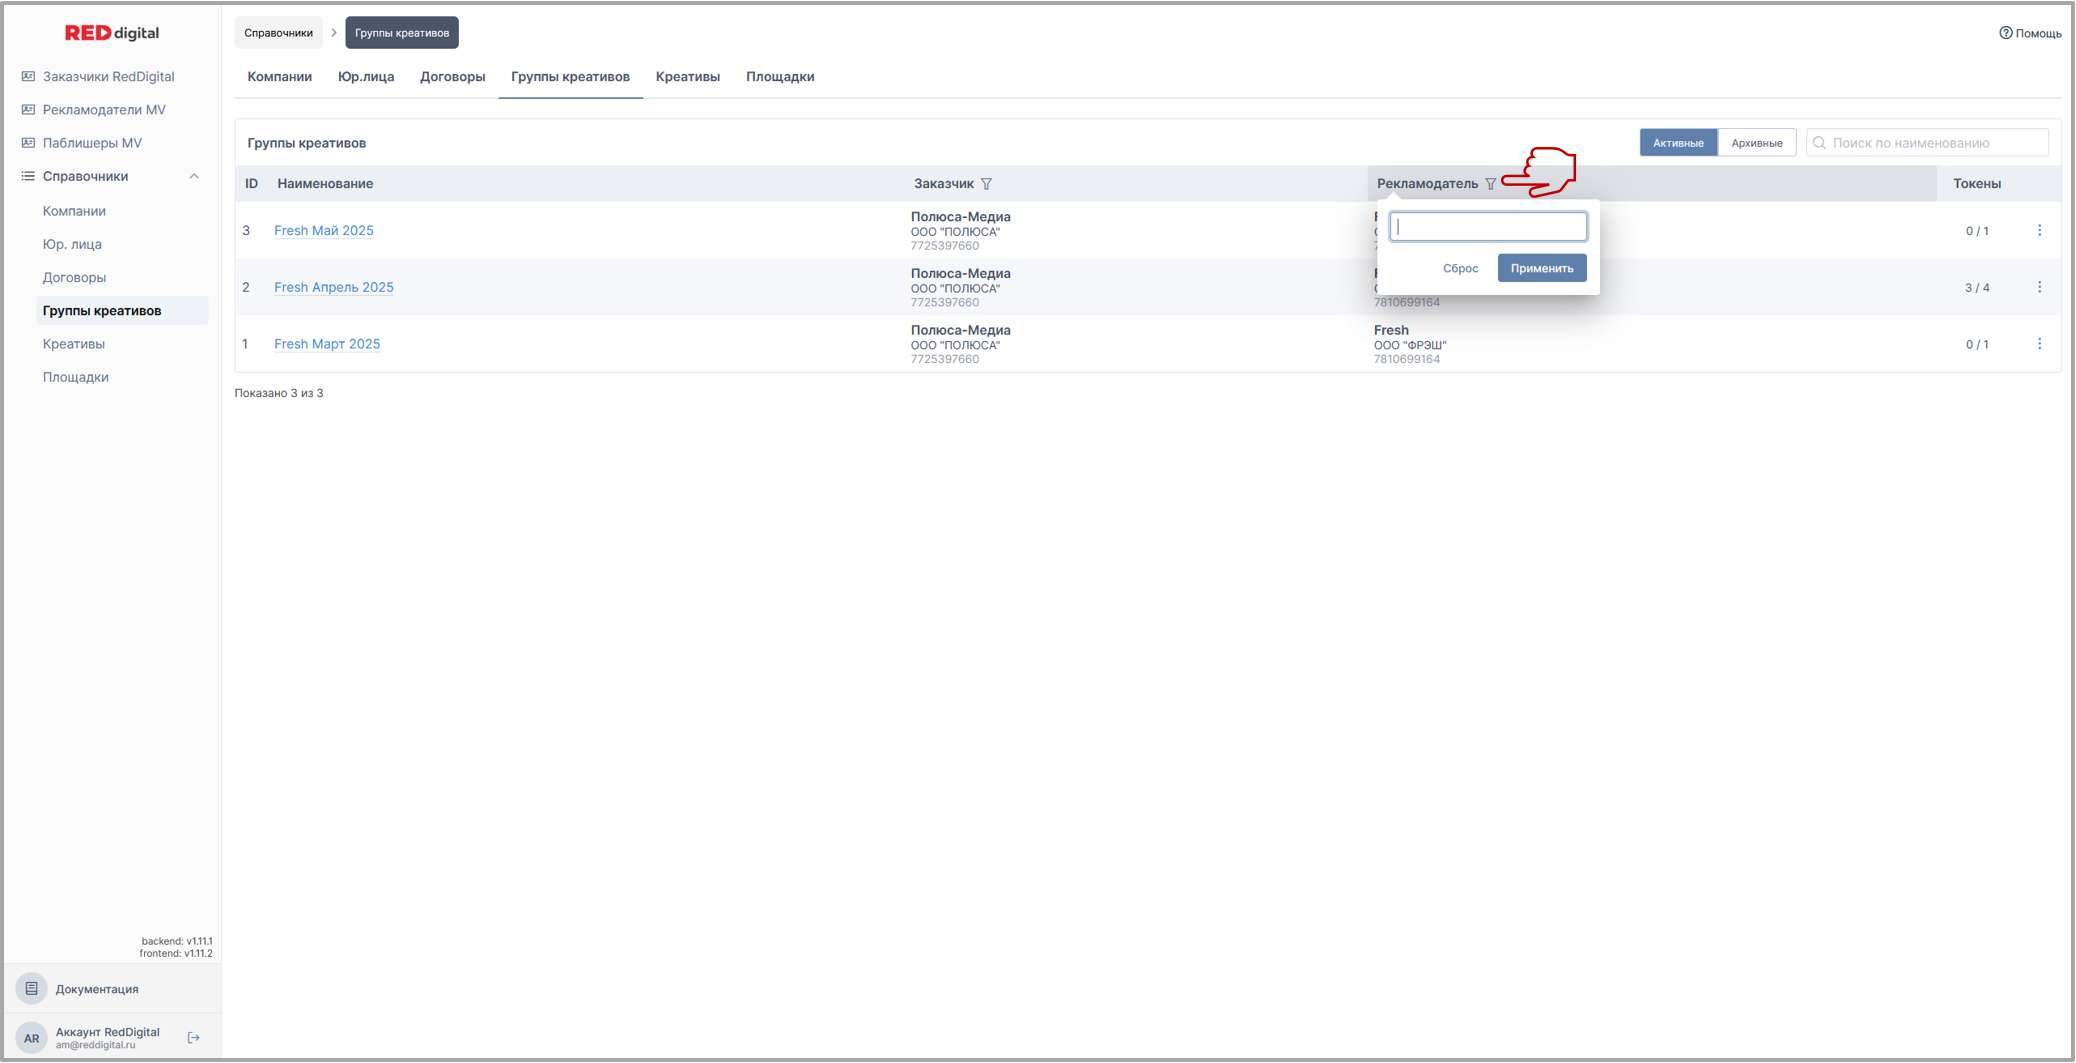The width and height of the screenshot is (2076, 1063).
Task: Click the Рекламодатель filter text input
Action: (x=1487, y=227)
